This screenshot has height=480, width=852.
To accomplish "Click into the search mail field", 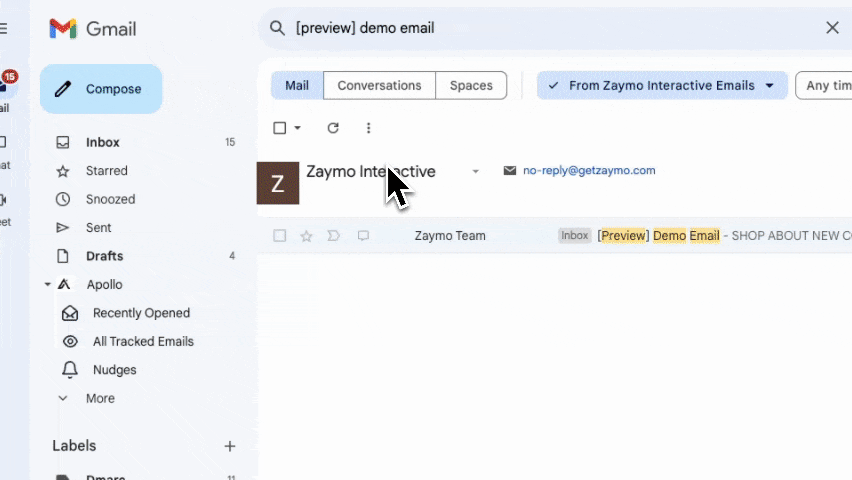I will pyautogui.click(x=550, y=28).
